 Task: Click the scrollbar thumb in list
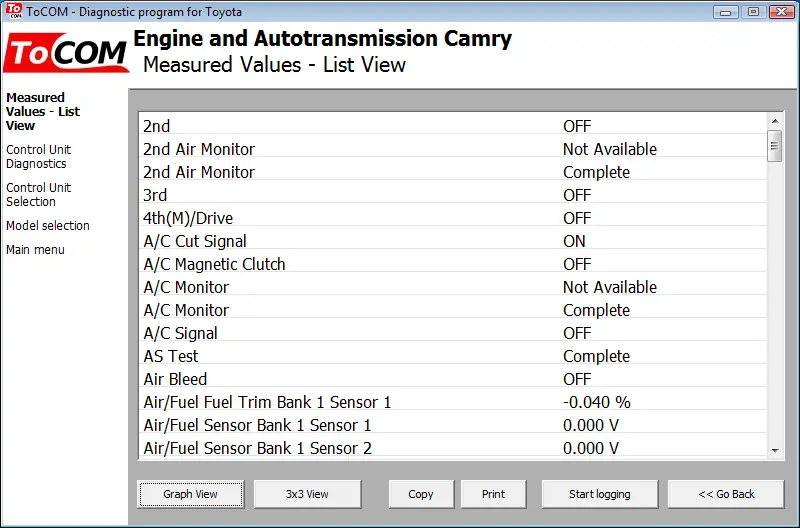(775, 146)
